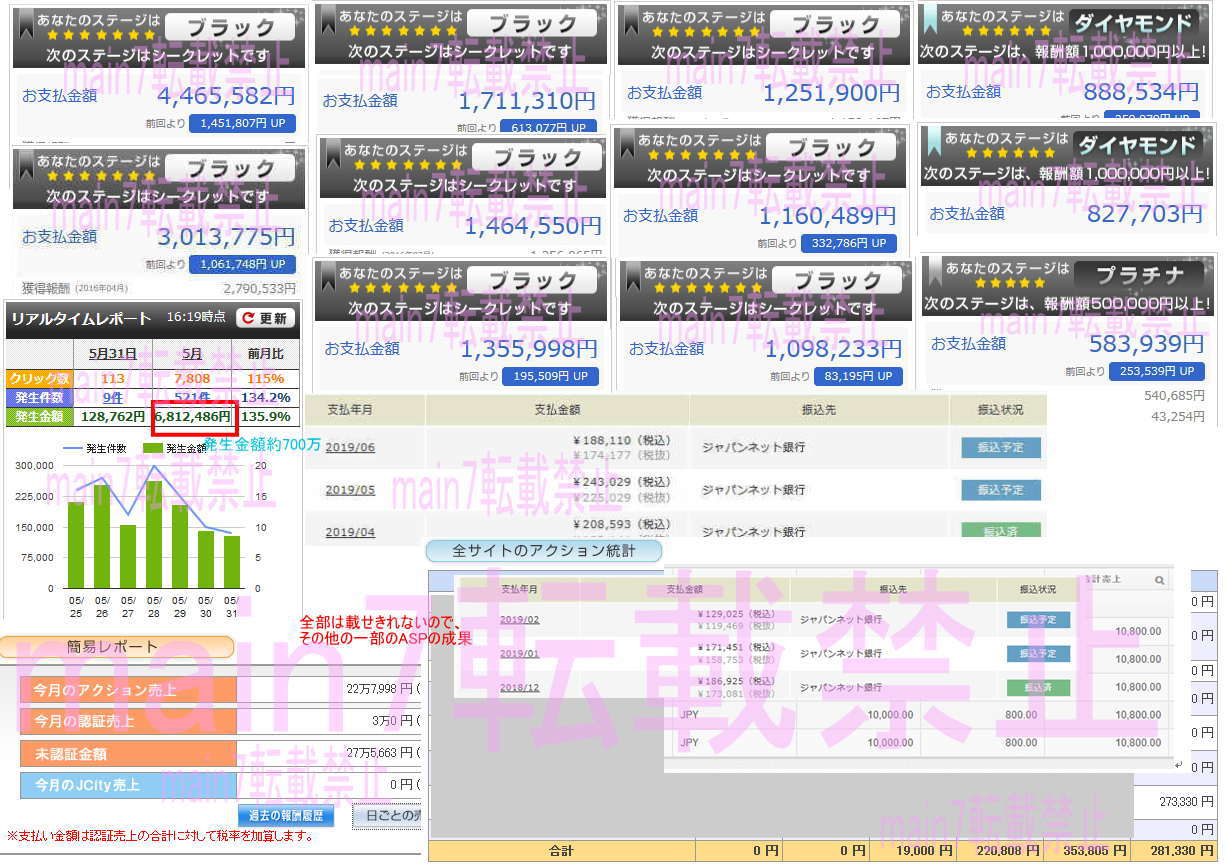Click the 発生金額 green legend marker
Screen dimensions: 1226x867
click(152, 449)
